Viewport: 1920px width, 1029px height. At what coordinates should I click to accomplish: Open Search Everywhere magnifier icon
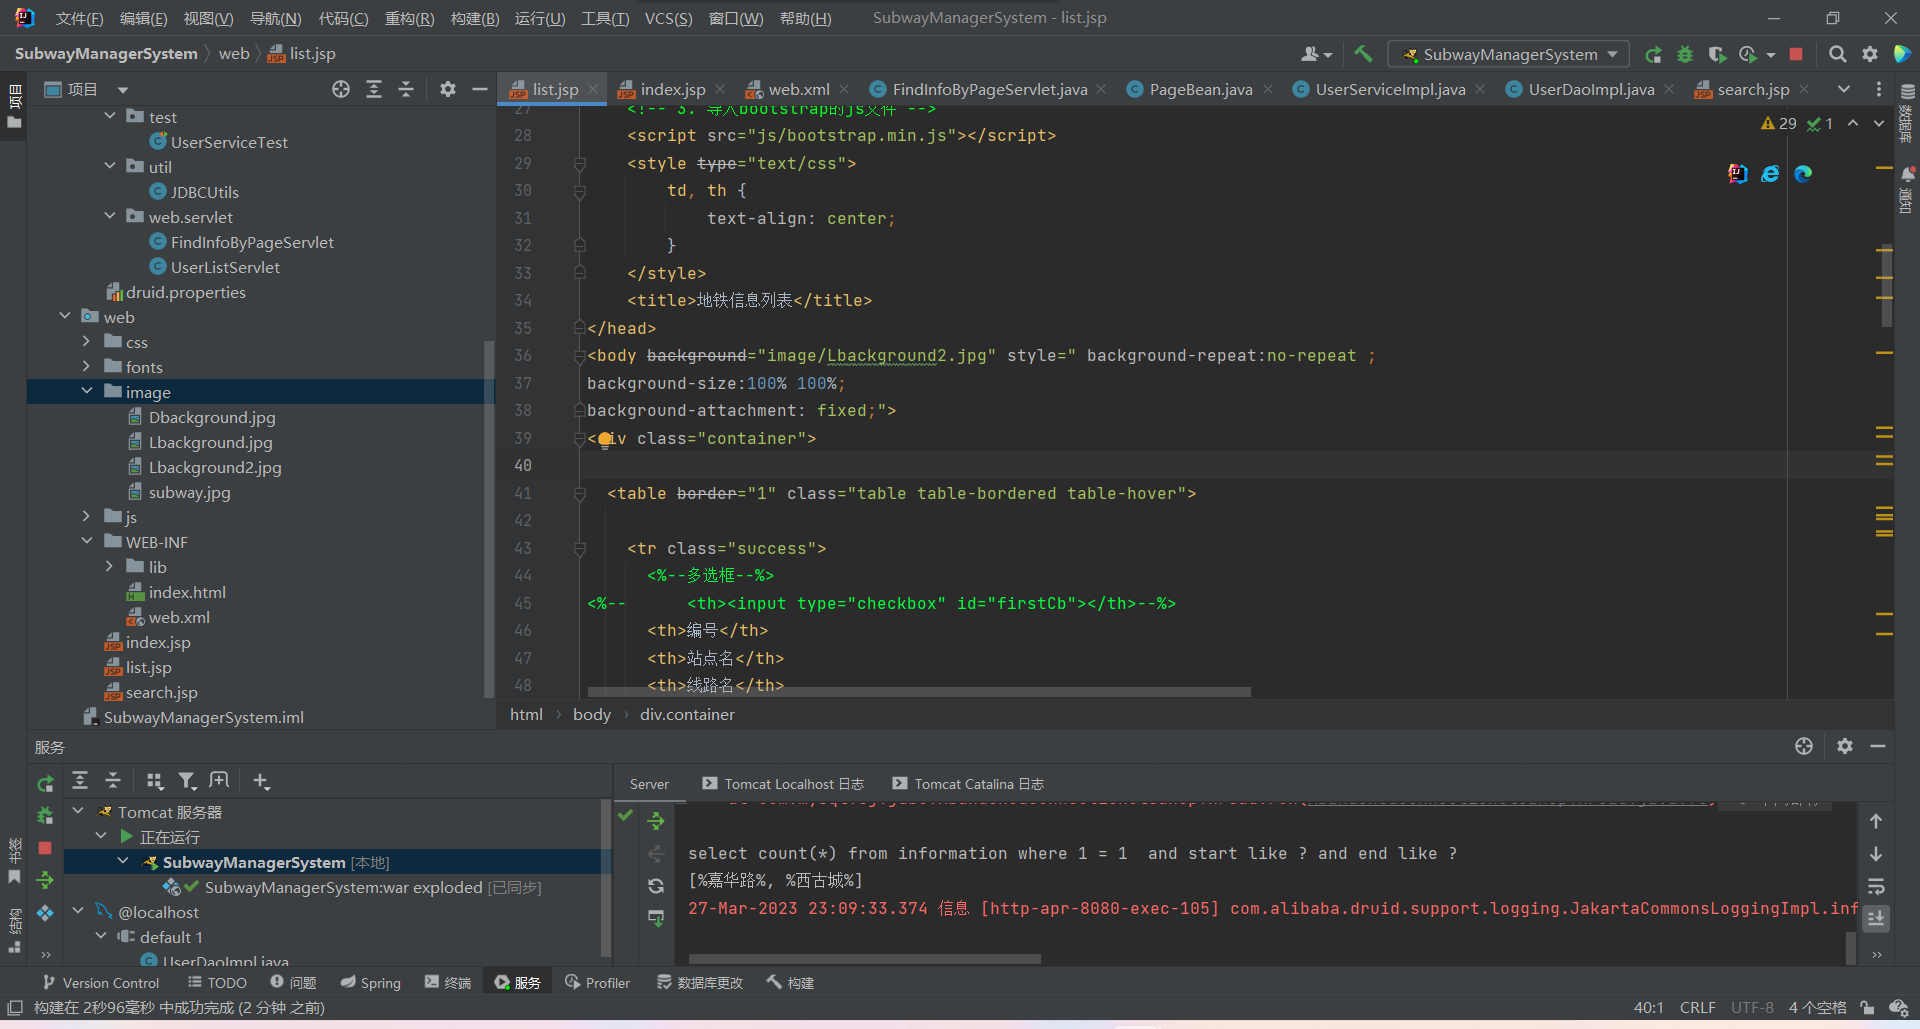(1837, 54)
